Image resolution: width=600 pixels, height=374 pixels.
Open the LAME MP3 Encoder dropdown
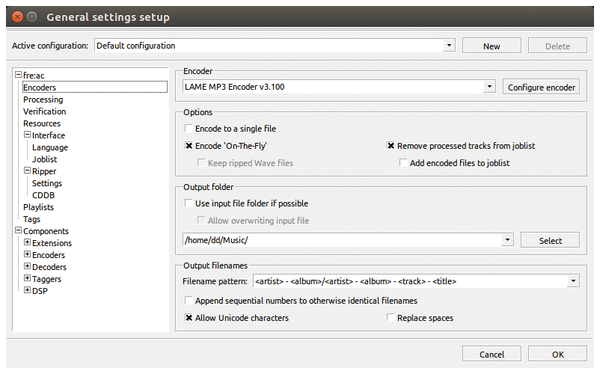489,87
